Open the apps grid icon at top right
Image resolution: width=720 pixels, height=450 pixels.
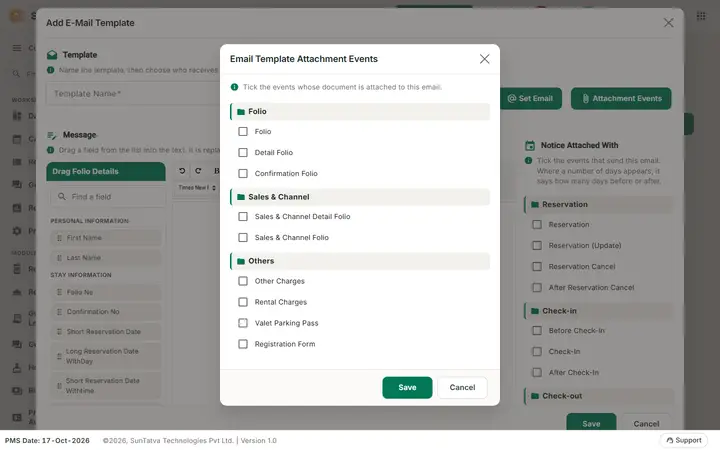(701, 16)
